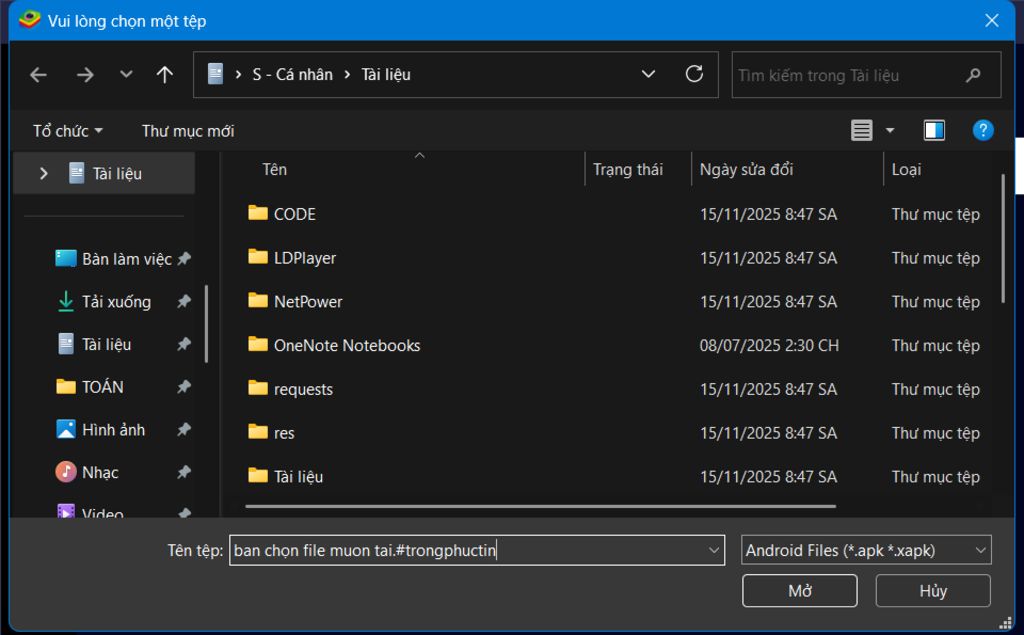Create a folder with 'Thư mục mới'
This screenshot has height=635, width=1024.
(x=188, y=131)
